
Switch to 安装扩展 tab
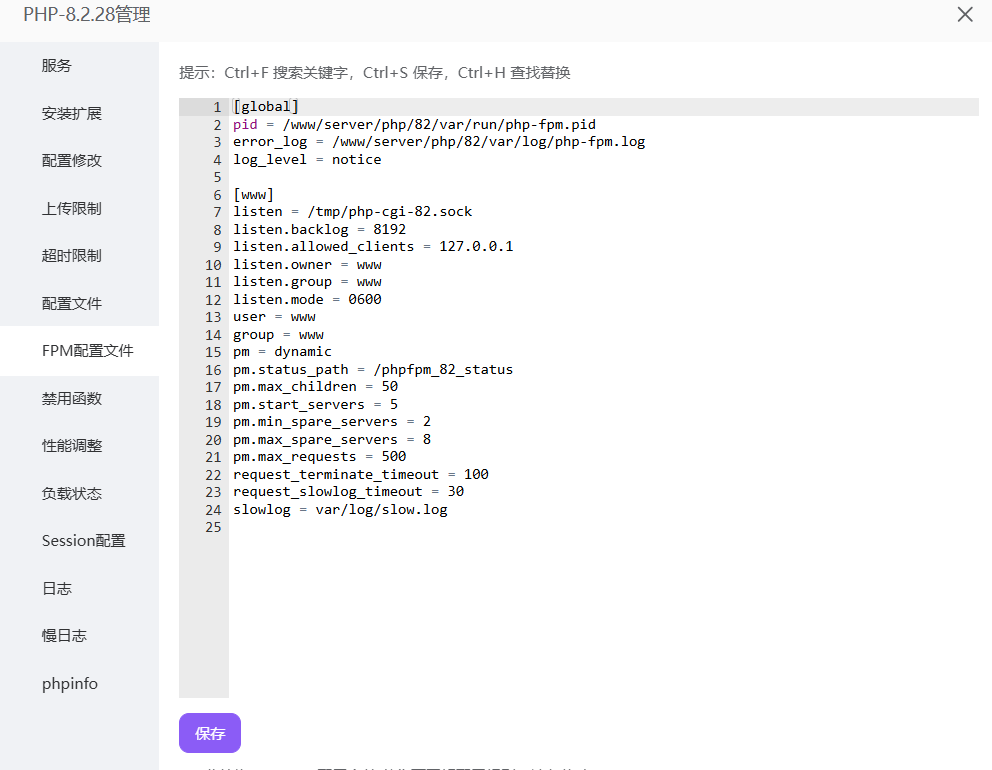point(72,113)
